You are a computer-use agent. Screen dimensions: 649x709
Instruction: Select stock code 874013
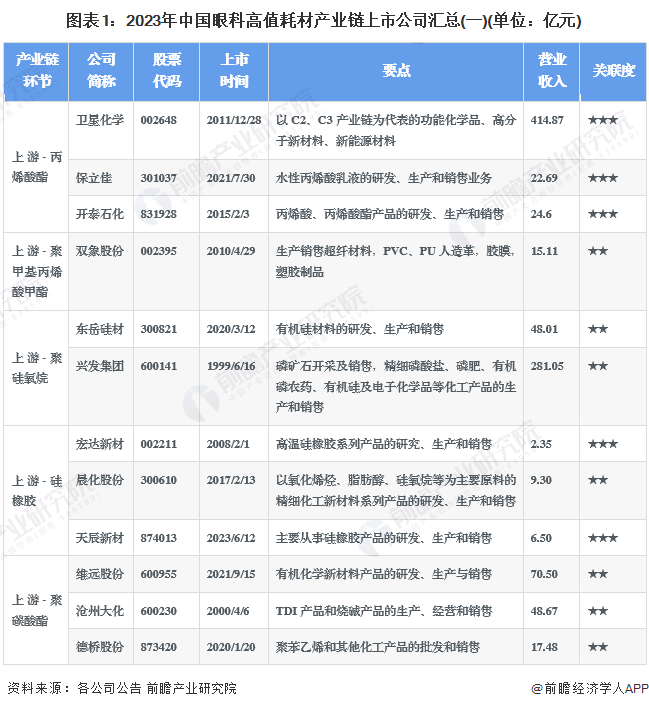click(158, 538)
